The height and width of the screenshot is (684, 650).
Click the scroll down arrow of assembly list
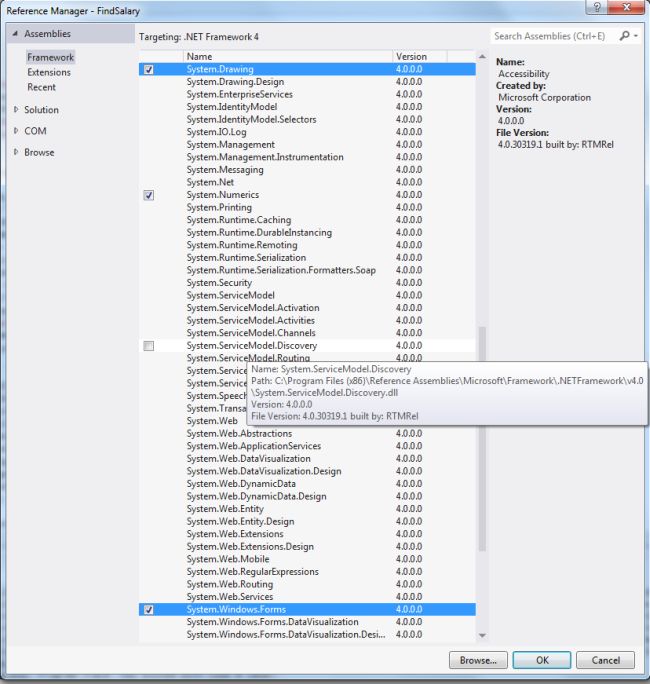coord(482,636)
